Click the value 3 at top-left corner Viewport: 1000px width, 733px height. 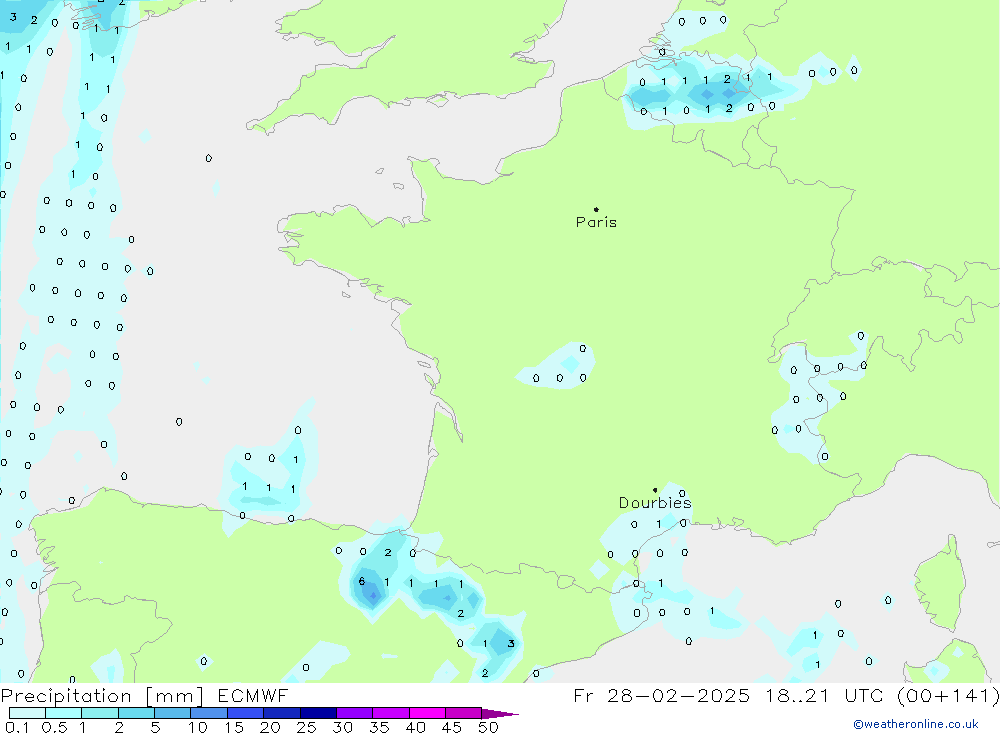[13, 17]
